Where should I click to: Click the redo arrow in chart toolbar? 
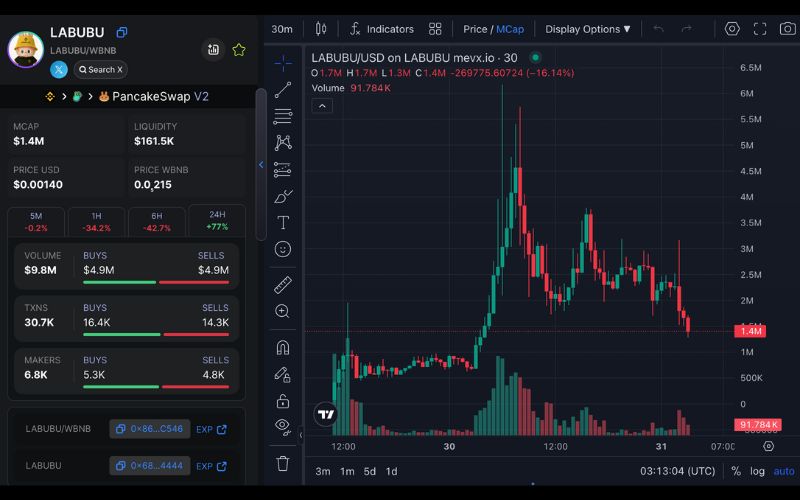pos(687,29)
